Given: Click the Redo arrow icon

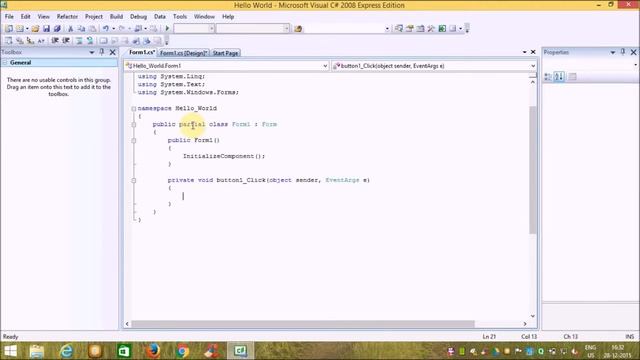Looking at the screenshot, I should coord(122,29).
